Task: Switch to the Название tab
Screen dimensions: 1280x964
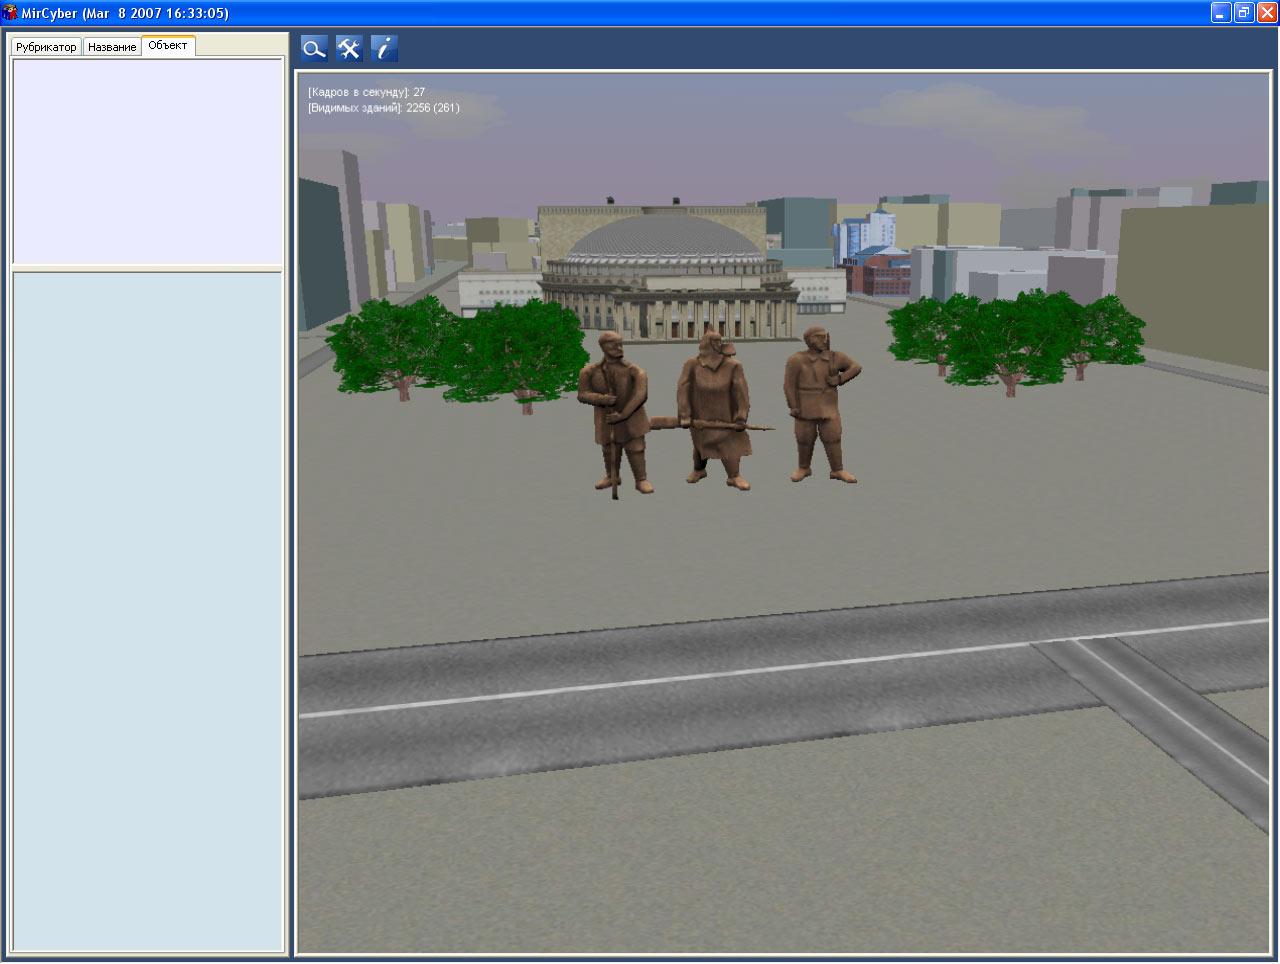Action: 112,47
